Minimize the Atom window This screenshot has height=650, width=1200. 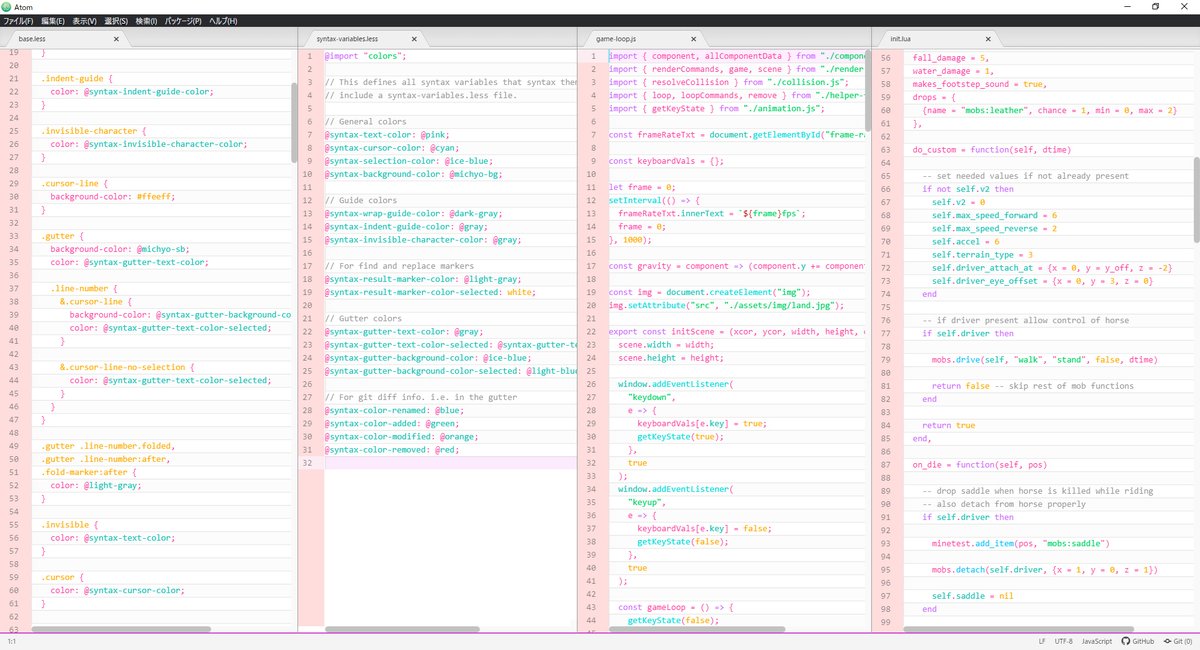(1128, 6)
